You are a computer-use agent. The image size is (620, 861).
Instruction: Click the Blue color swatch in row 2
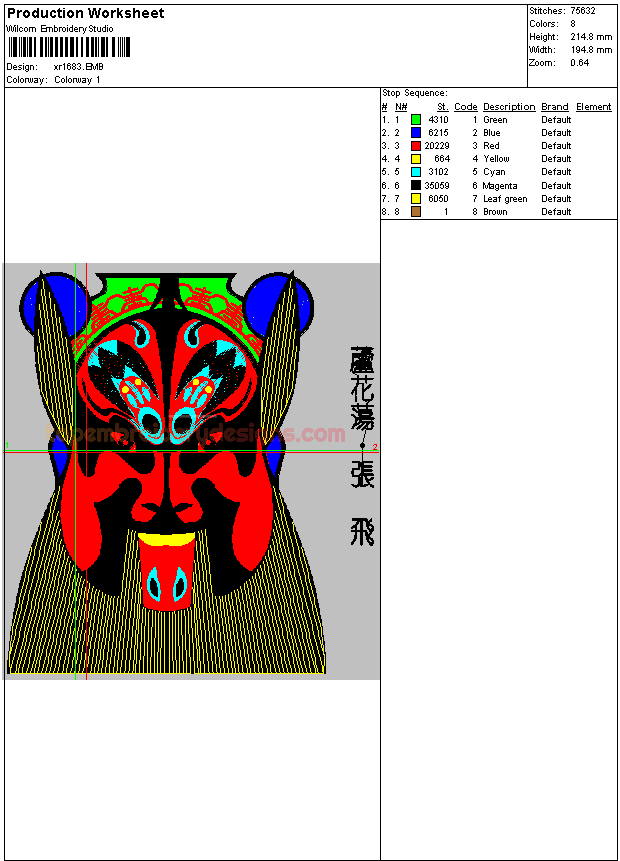pyautogui.click(x=416, y=132)
